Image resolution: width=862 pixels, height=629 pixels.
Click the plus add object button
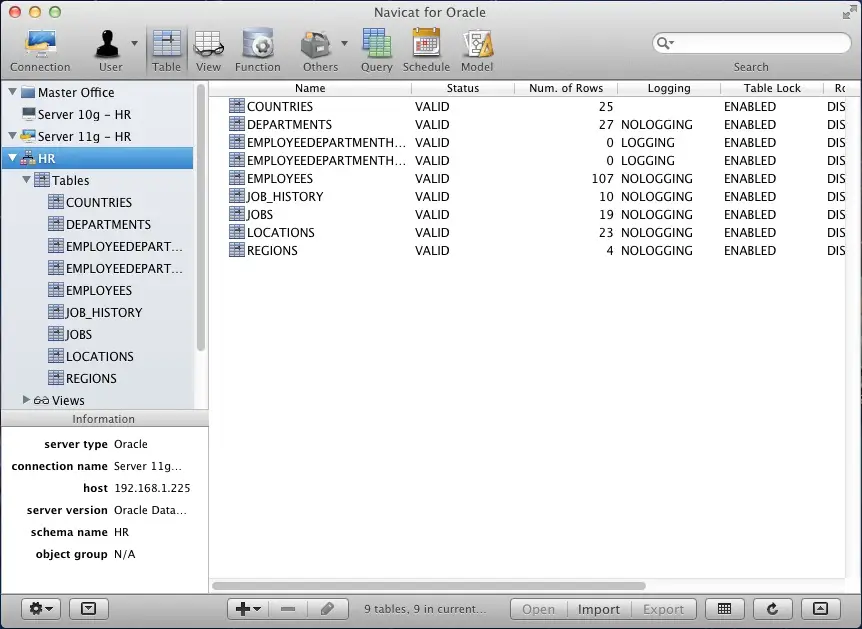click(x=248, y=609)
